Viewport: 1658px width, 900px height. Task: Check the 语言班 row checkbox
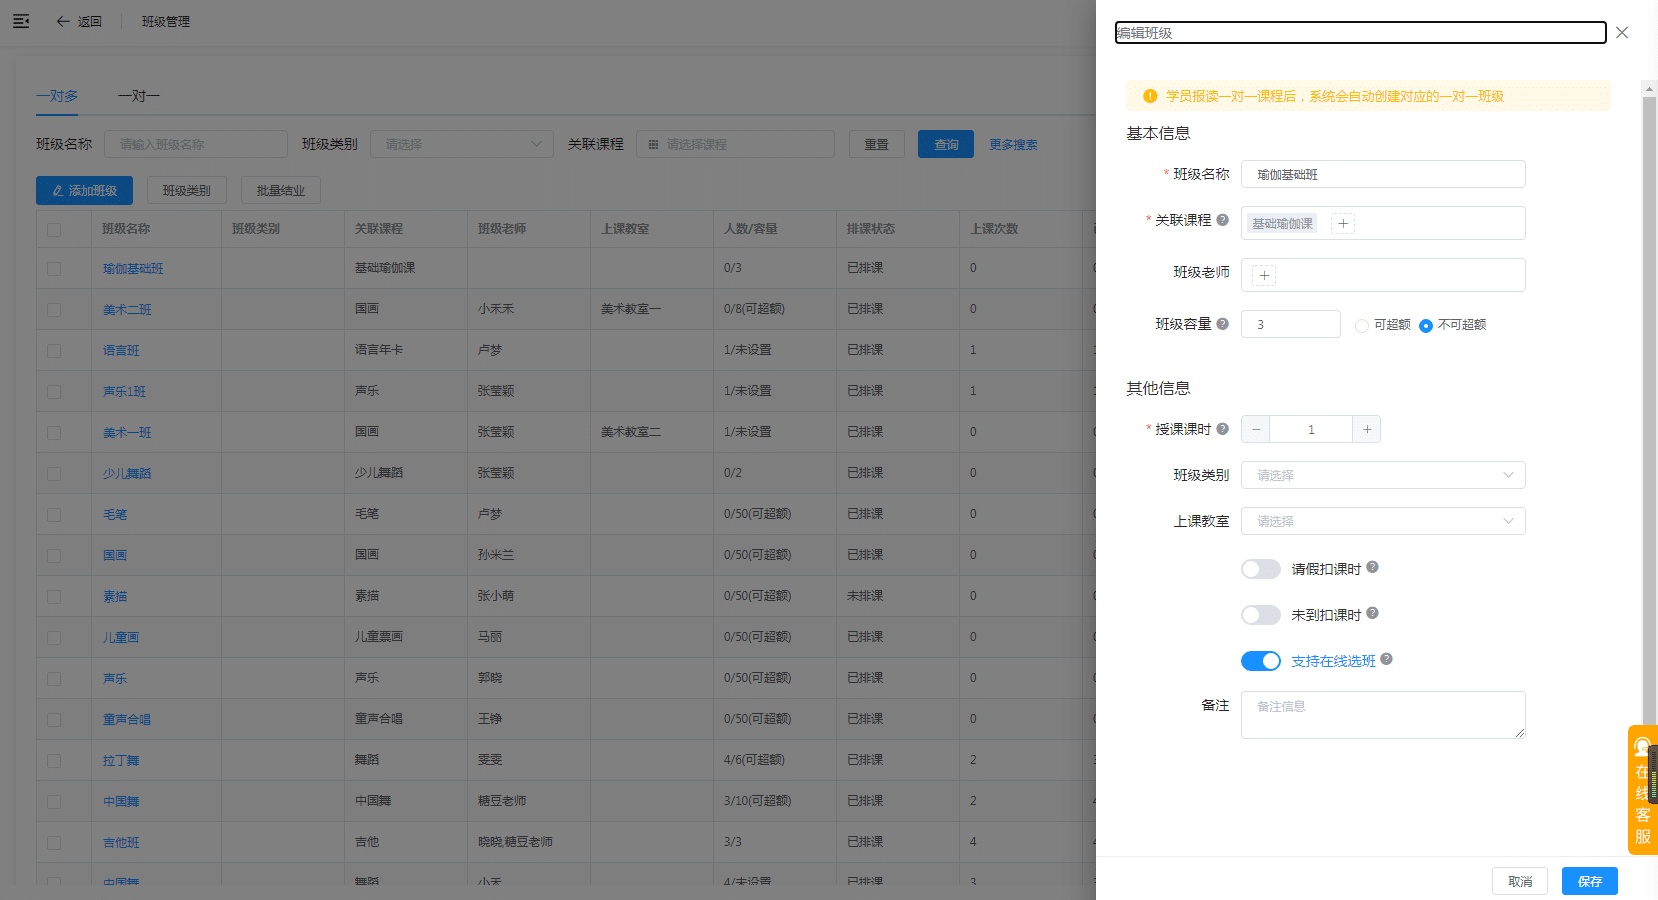(54, 351)
